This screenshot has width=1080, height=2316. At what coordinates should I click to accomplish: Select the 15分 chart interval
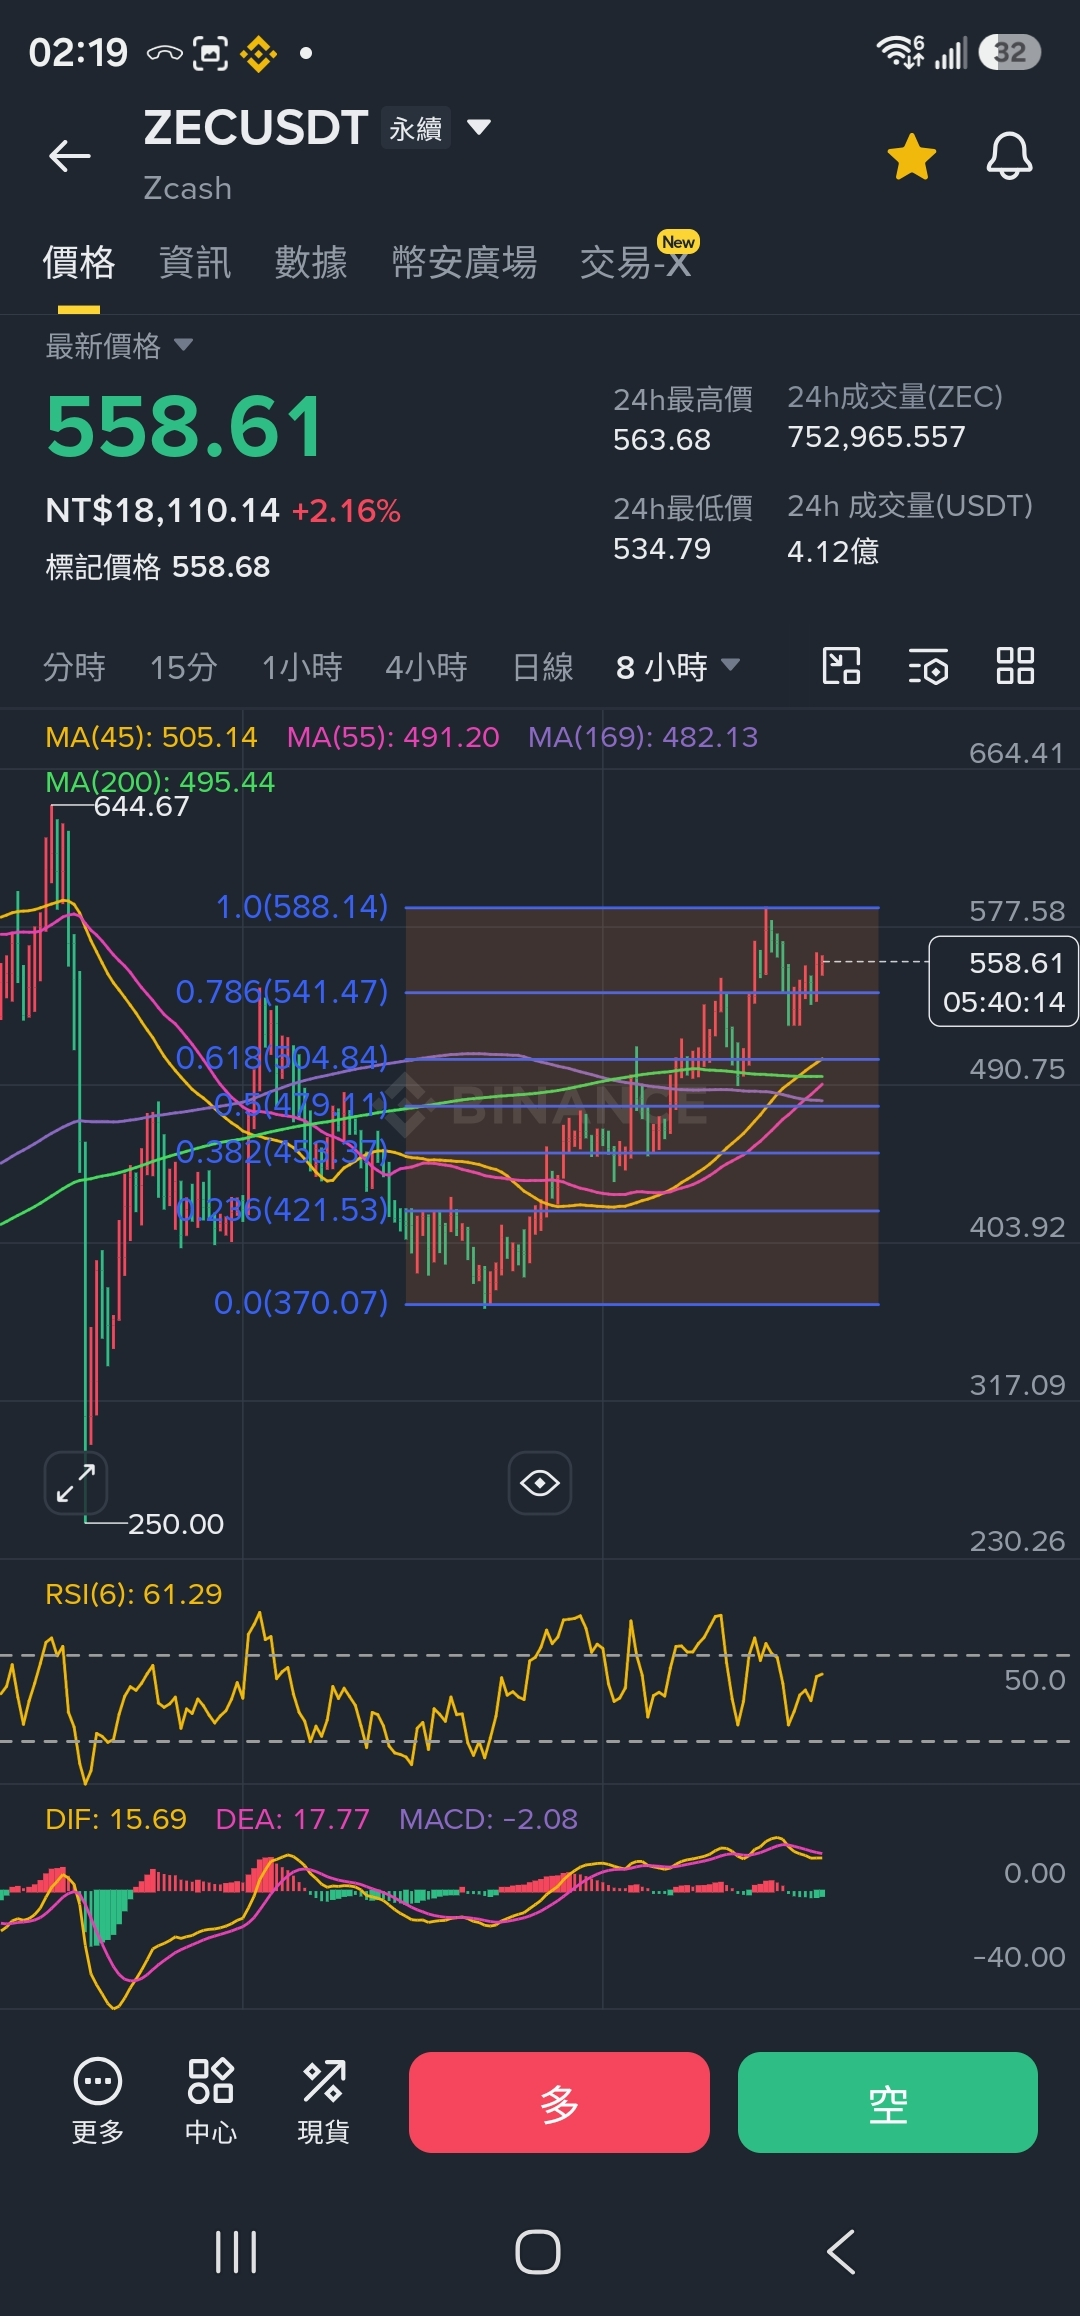pos(183,667)
